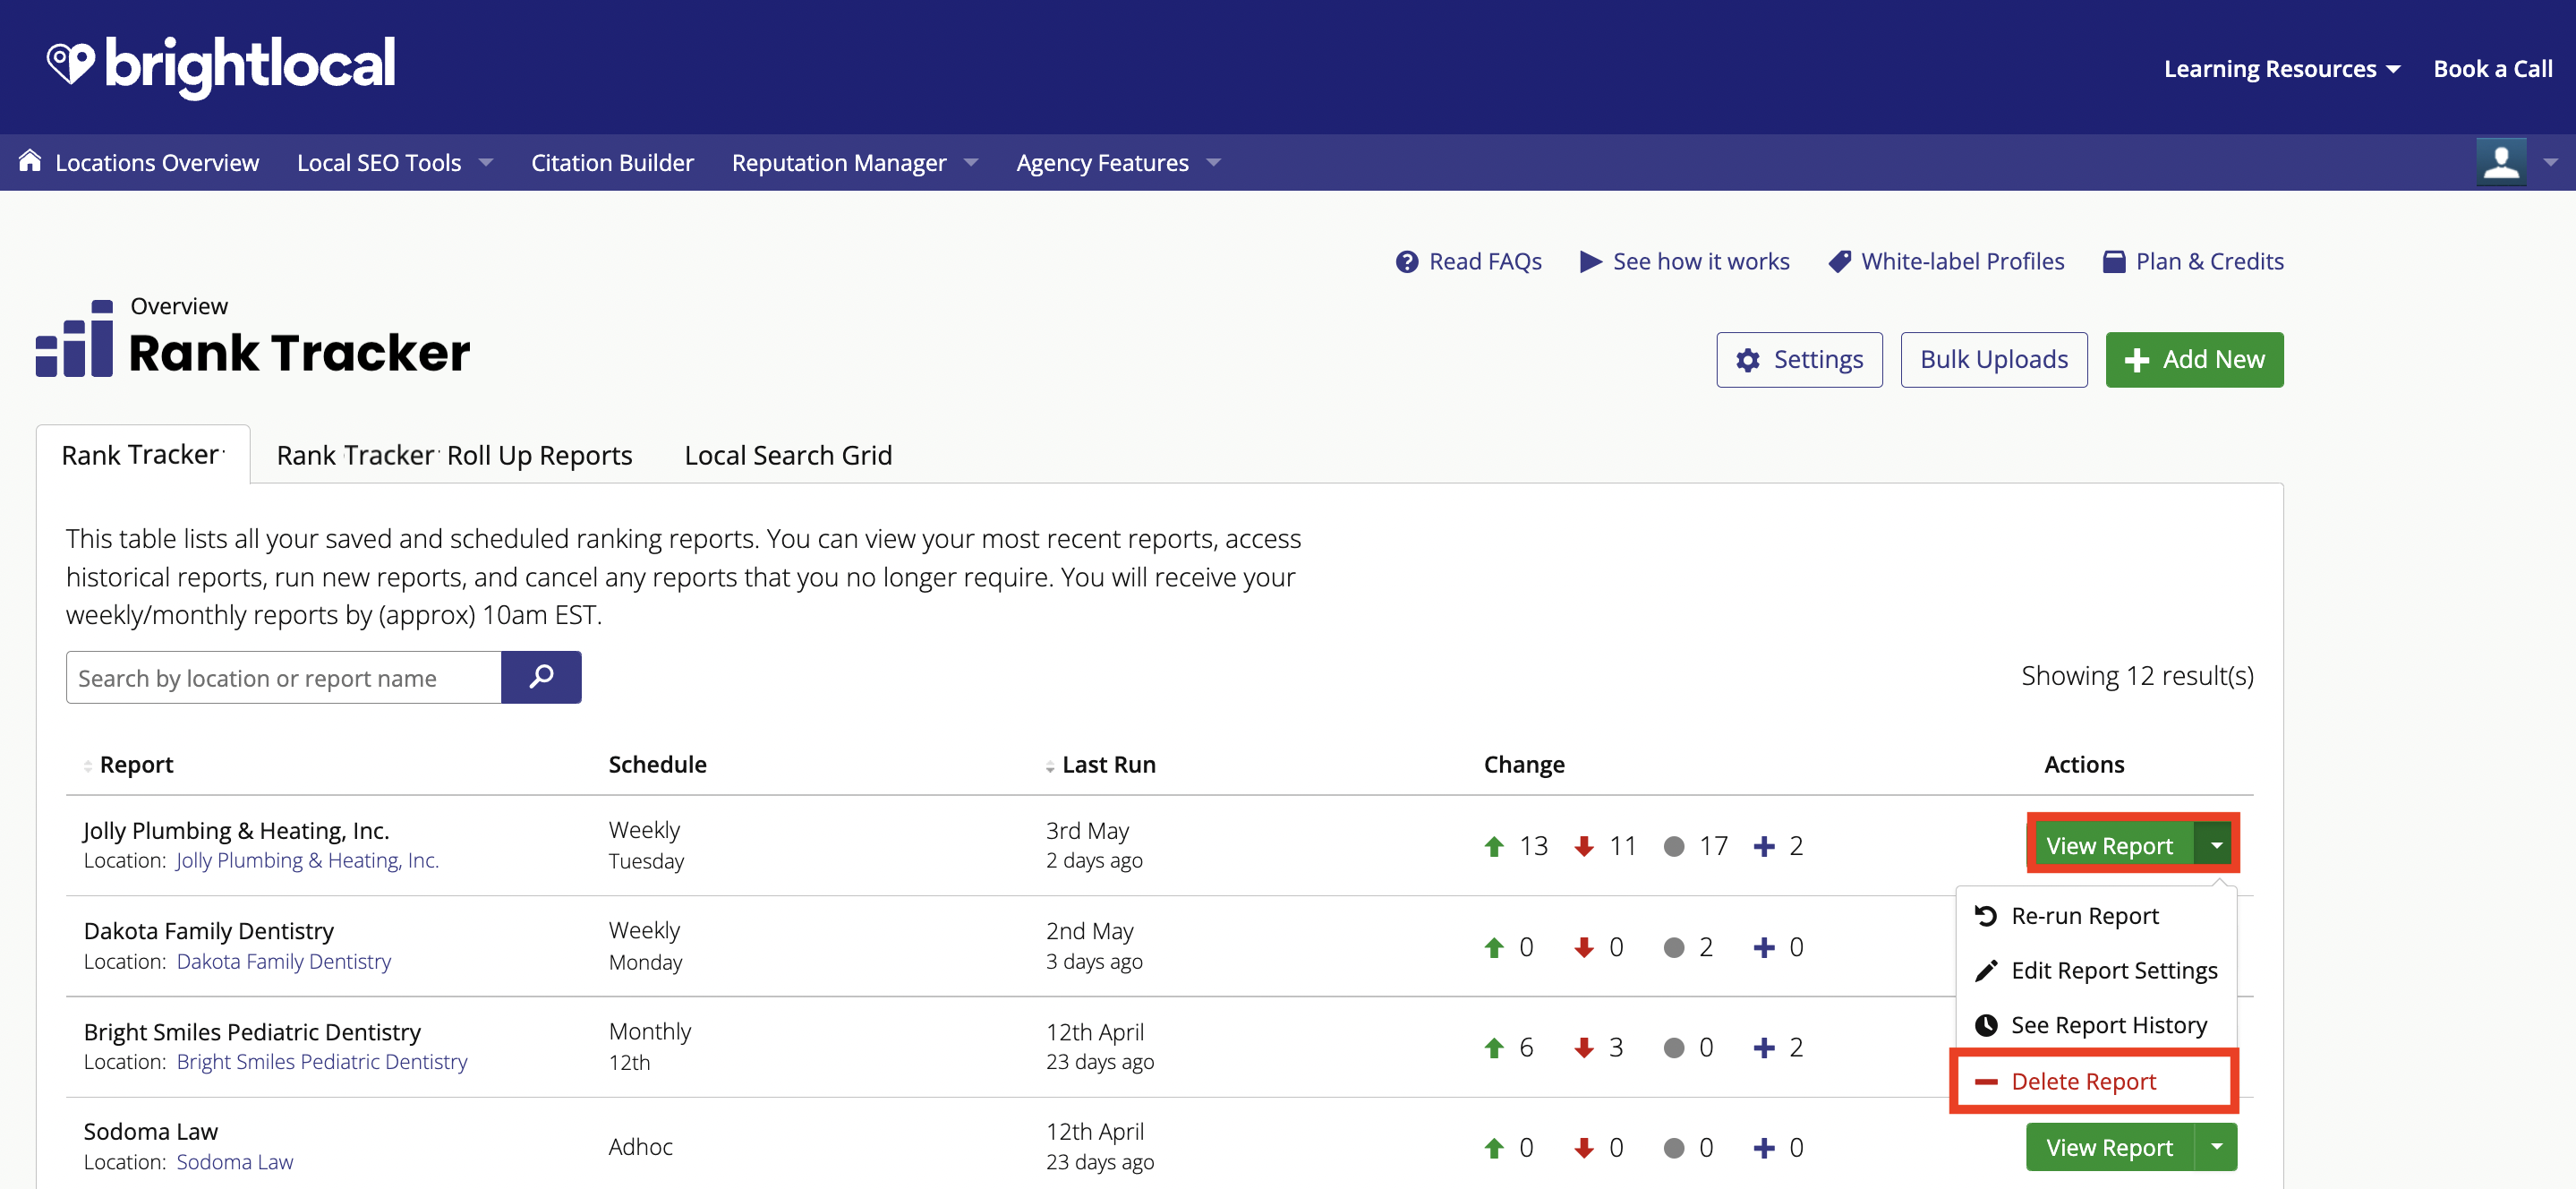
Task: Click green up arrow in Dakota Family Dentistry row
Action: point(1494,947)
